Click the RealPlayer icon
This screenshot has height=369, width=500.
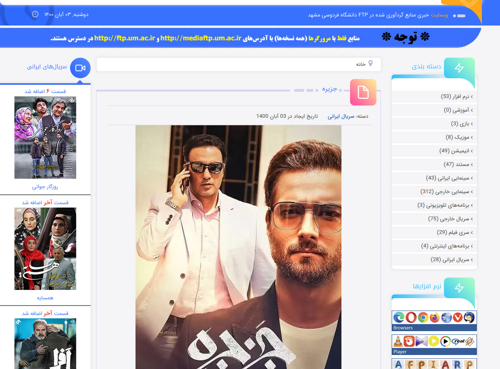click(x=458, y=341)
